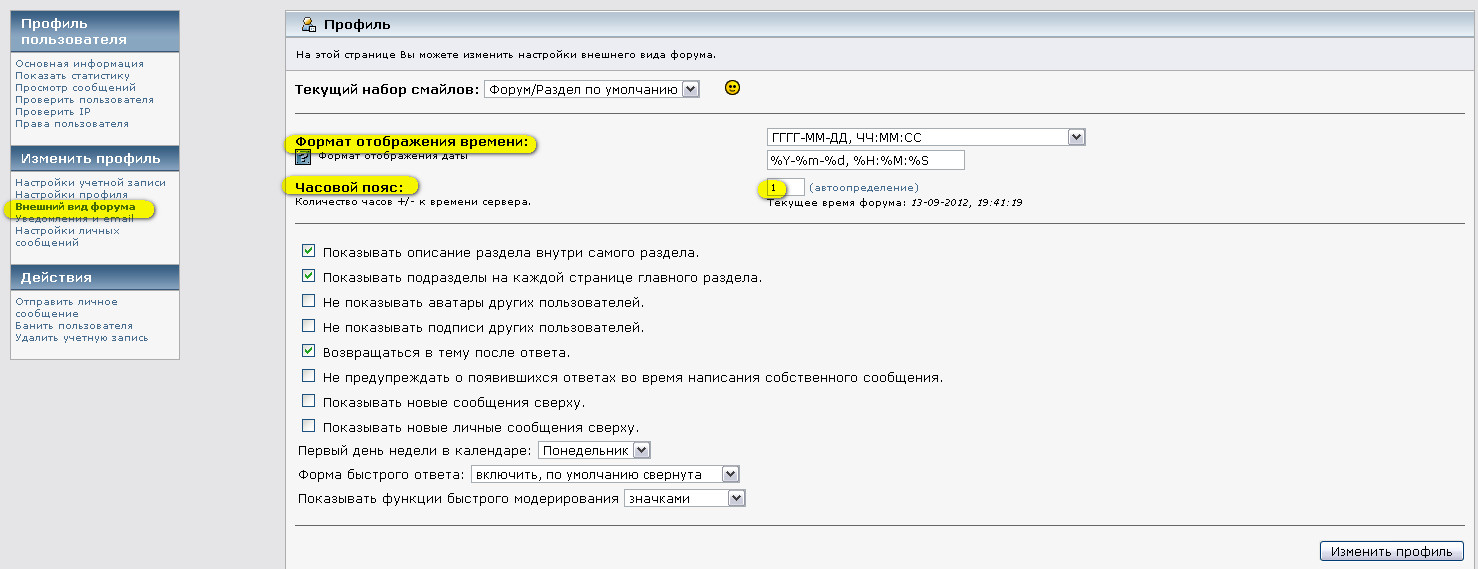The image size is (1478, 569).
Task: Enable hiding avatars of other users
Action: tap(309, 302)
